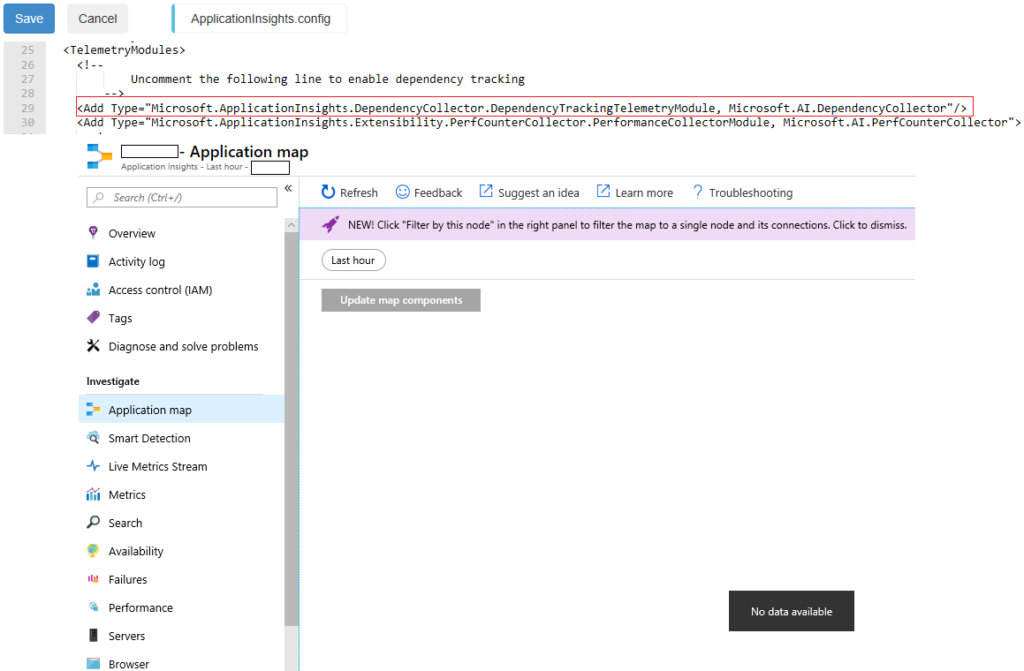Click the Access control (IAM) icon
This screenshot has height=671, width=1024.
pyautogui.click(x=93, y=289)
